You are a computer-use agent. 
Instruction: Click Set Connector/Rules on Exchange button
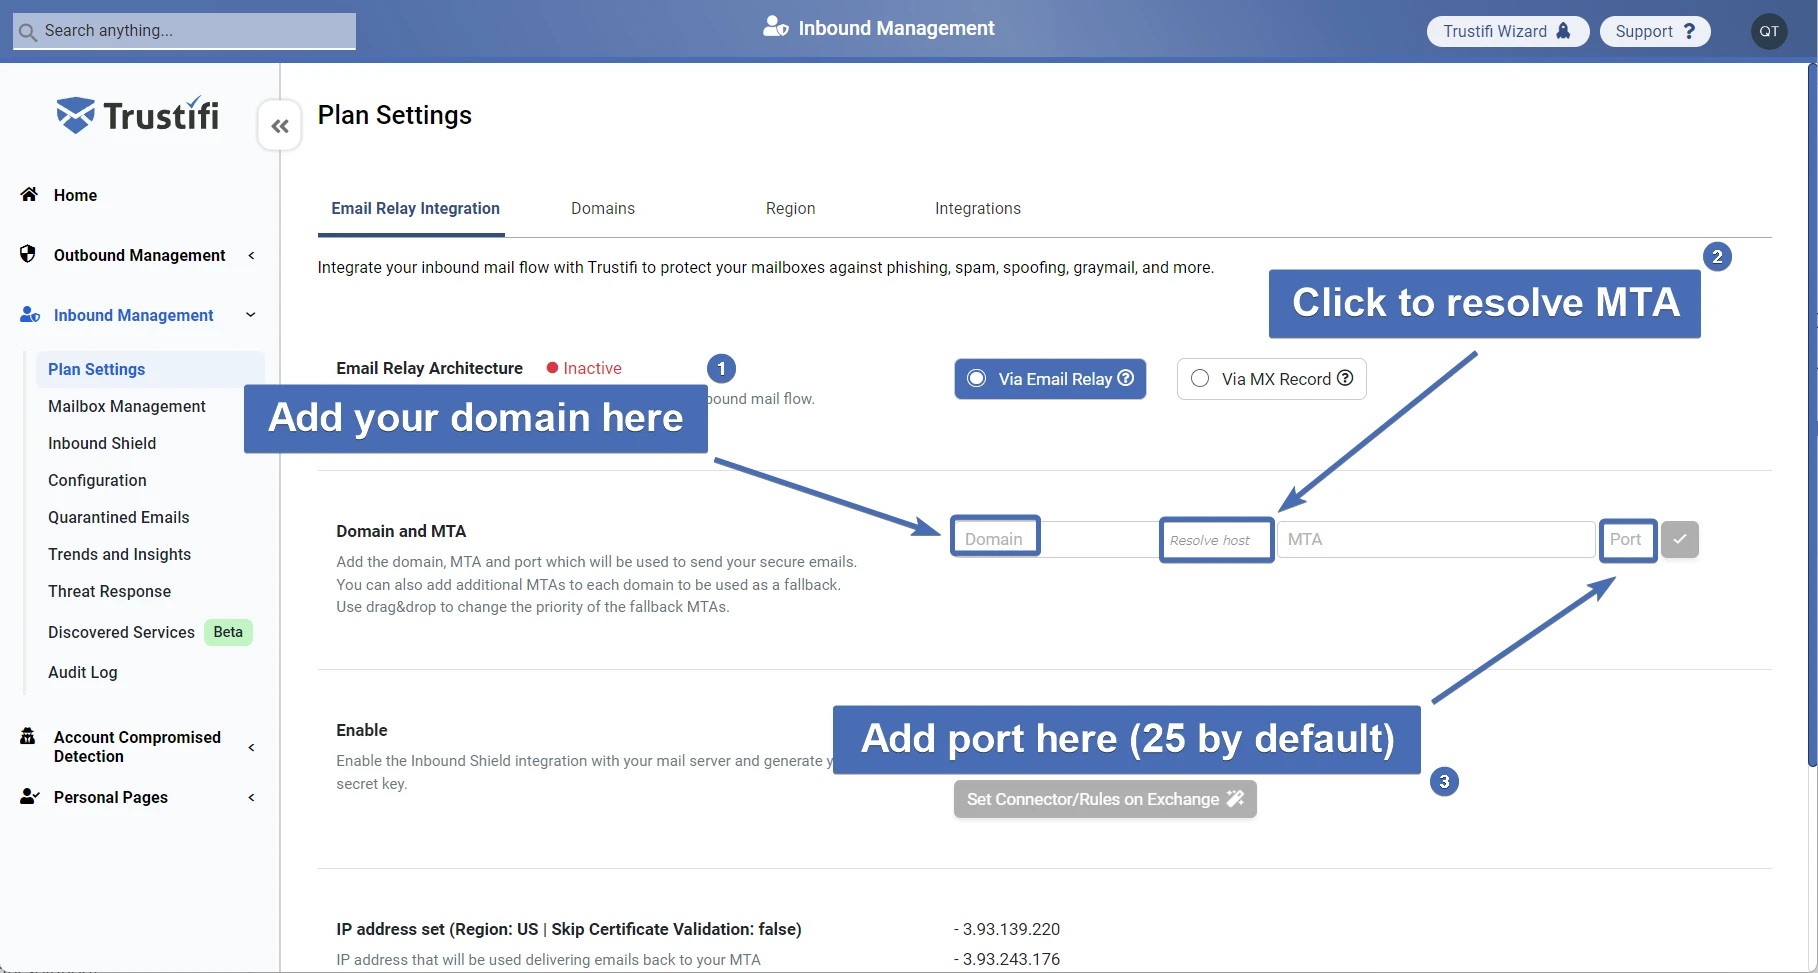pyautogui.click(x=1104, y=799)
